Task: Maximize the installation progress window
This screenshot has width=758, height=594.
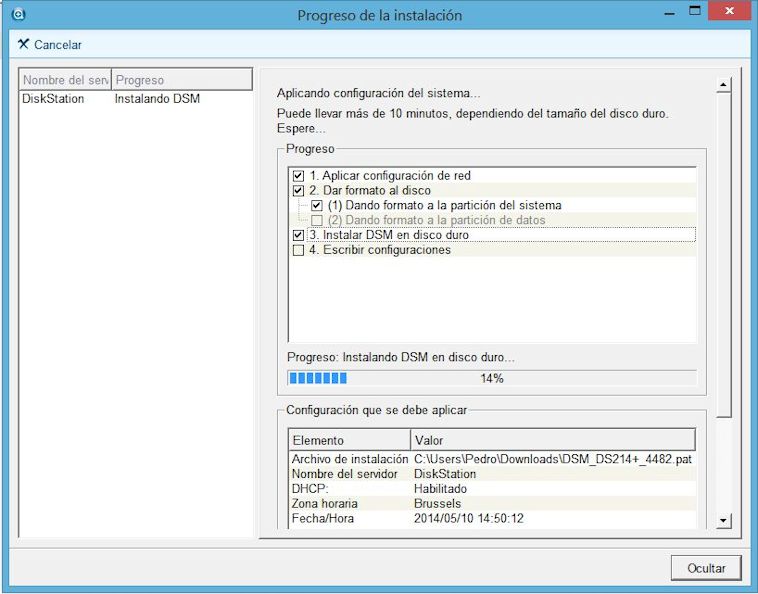Action: point(695,12)
